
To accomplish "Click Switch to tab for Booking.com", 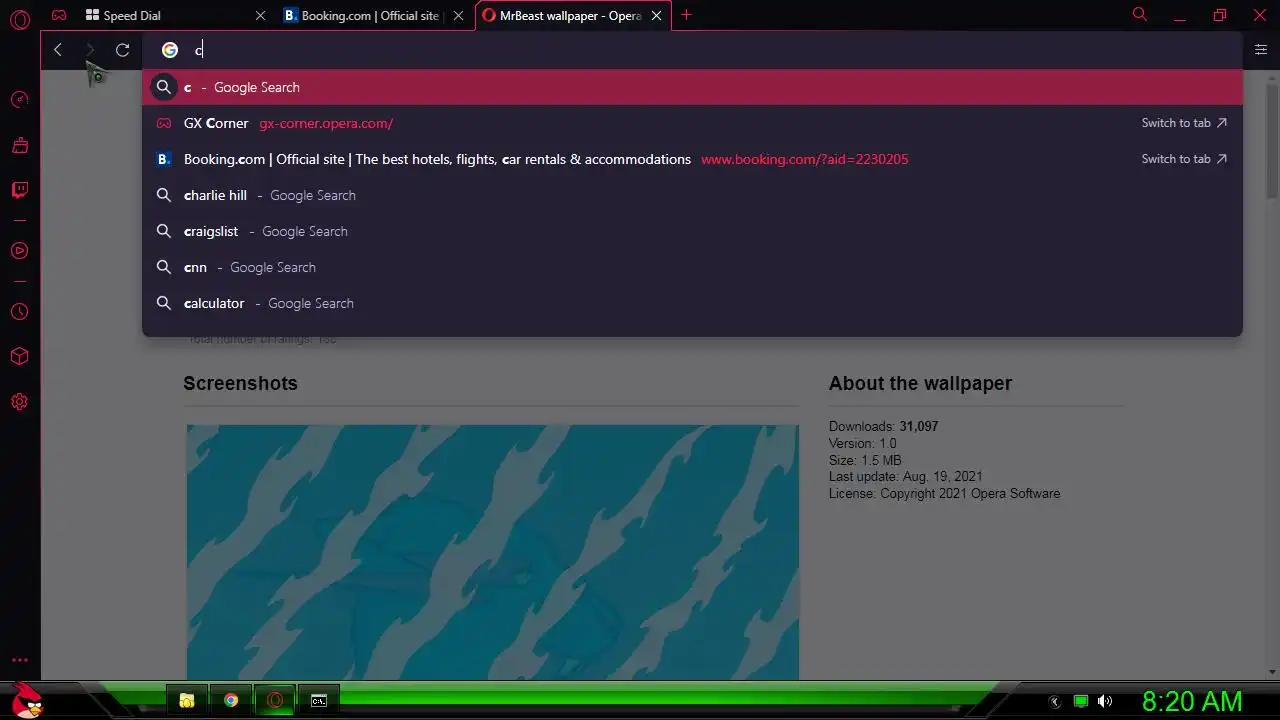I will [1184, 159].
